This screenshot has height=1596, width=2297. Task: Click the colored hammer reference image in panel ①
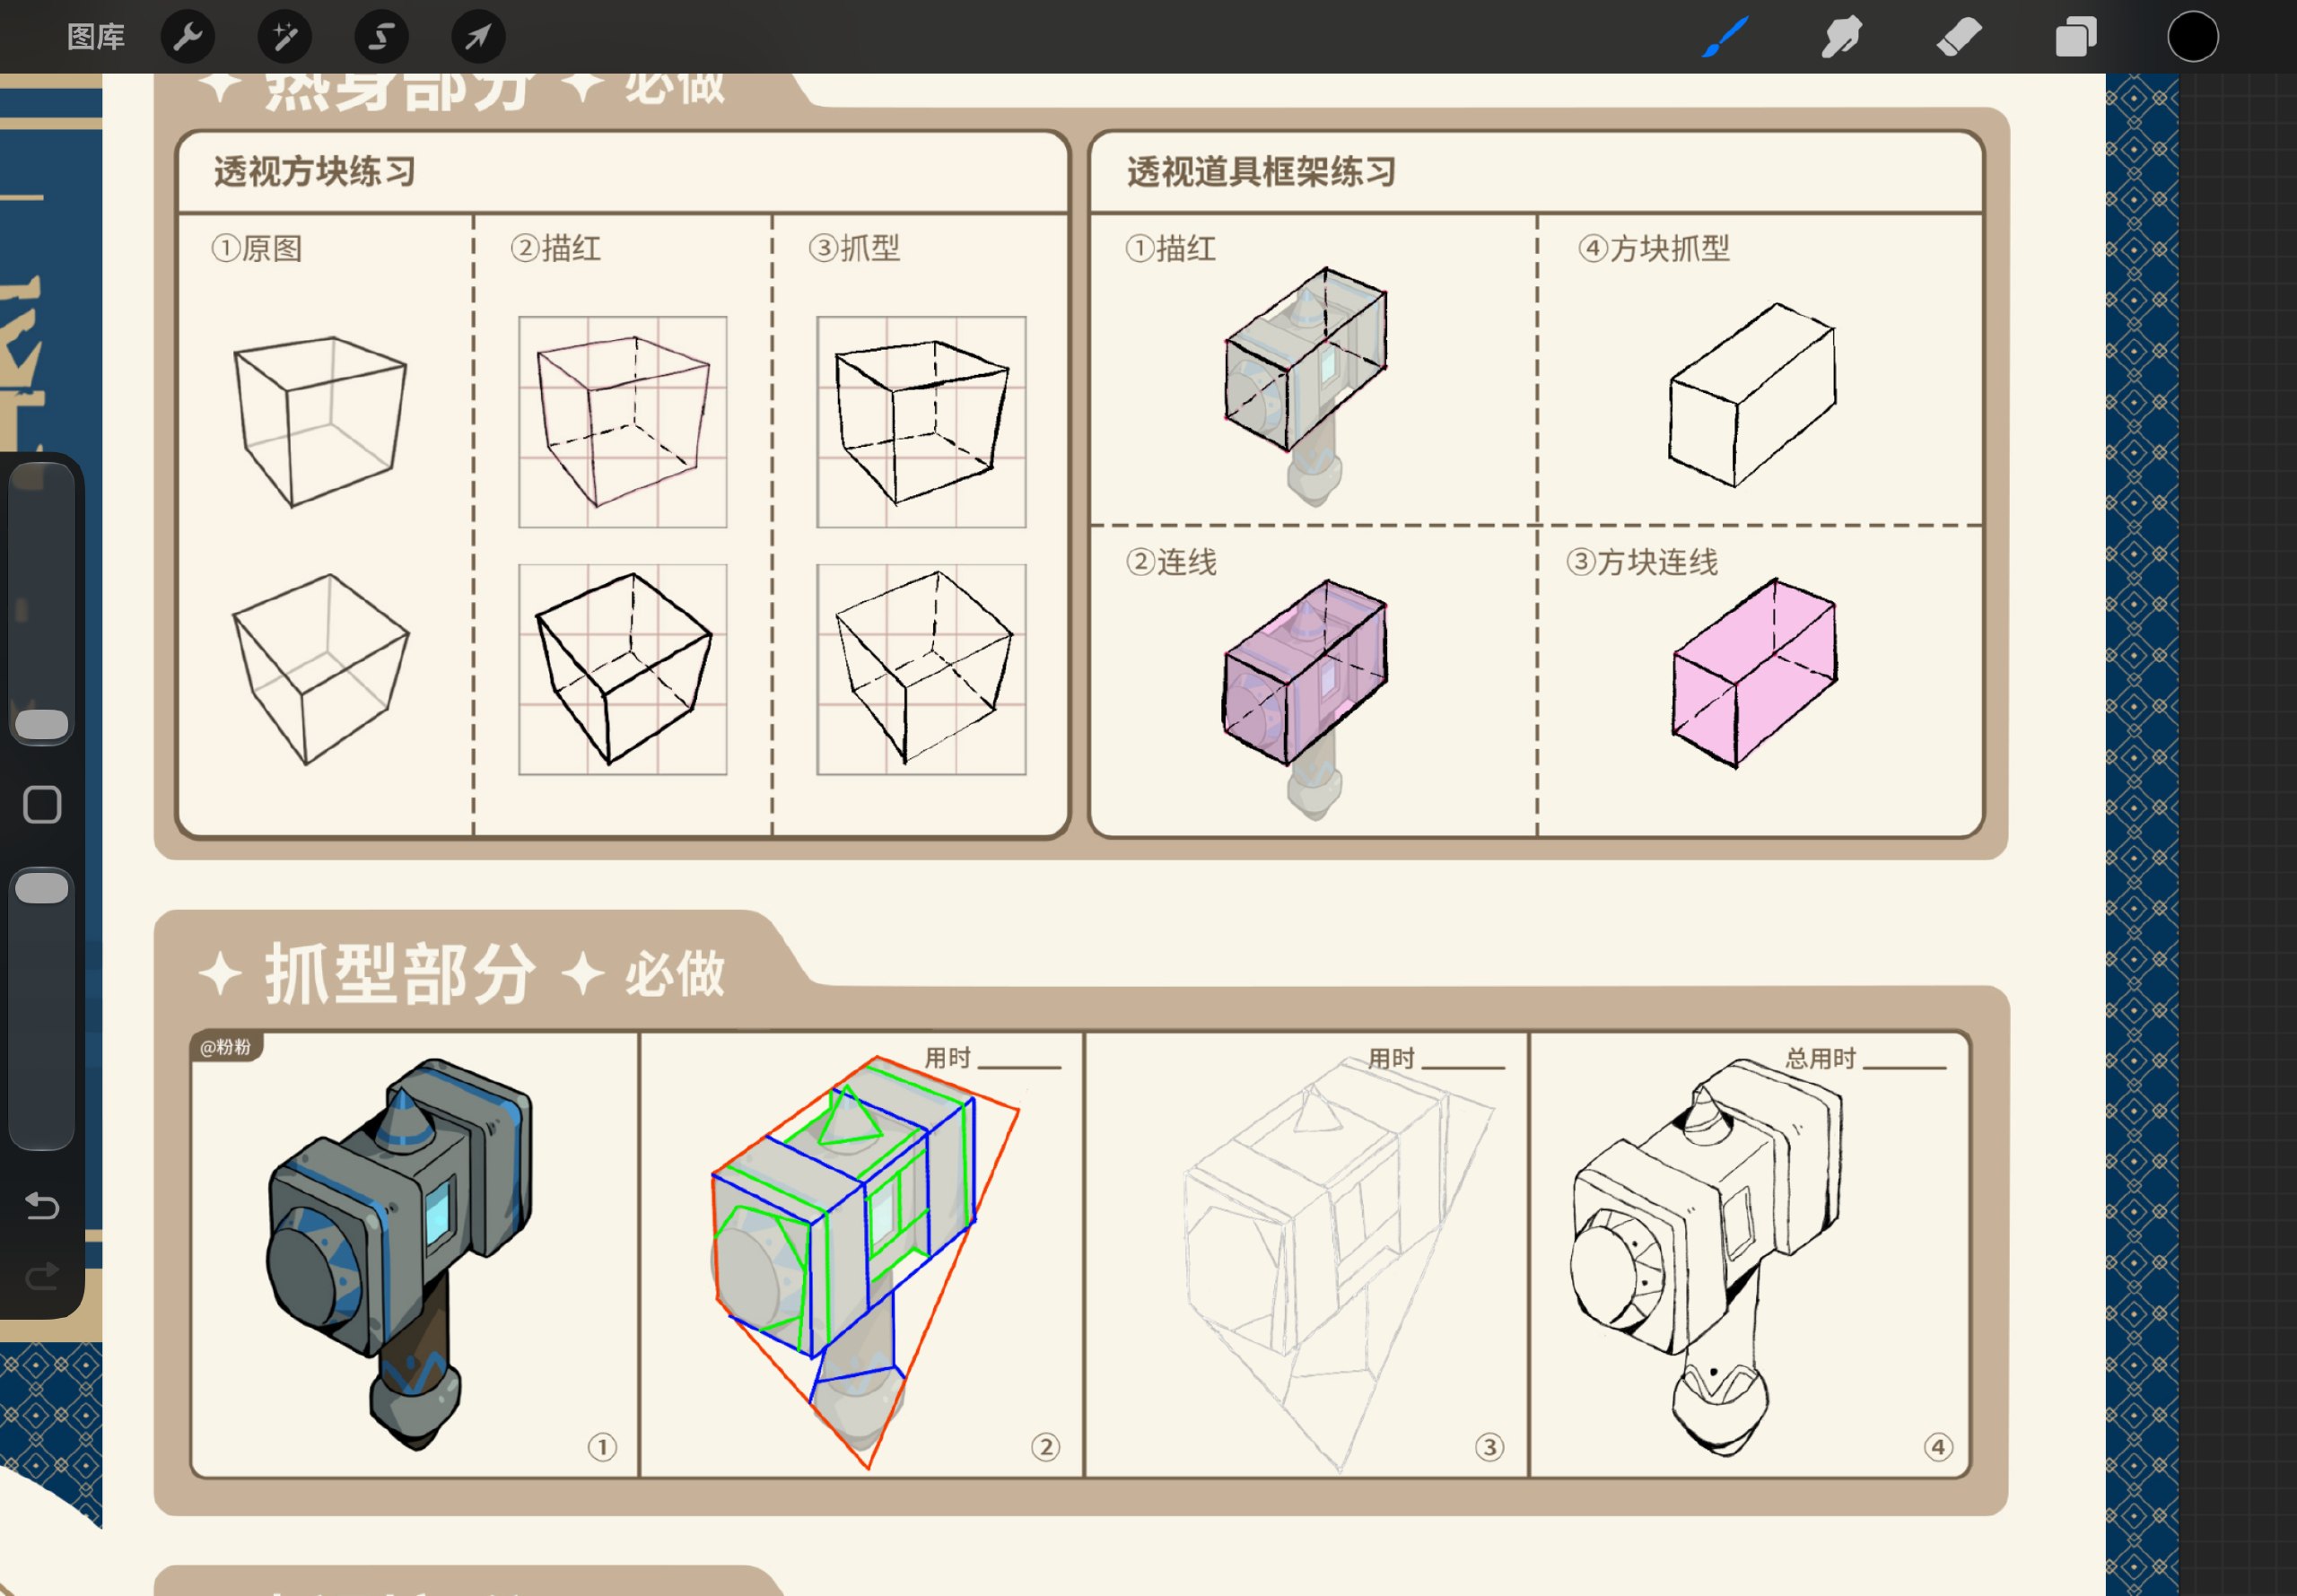pyautogui.click(x=400, y=1253)
